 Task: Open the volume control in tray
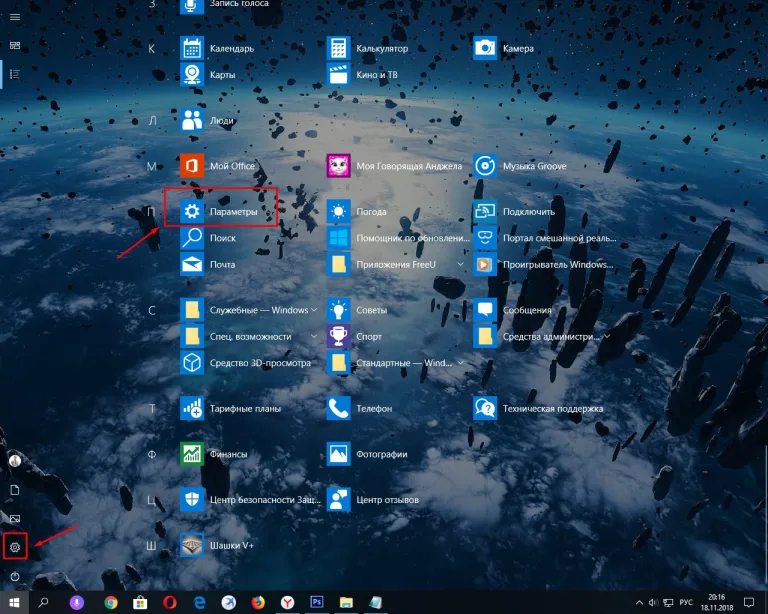(653, 602)
